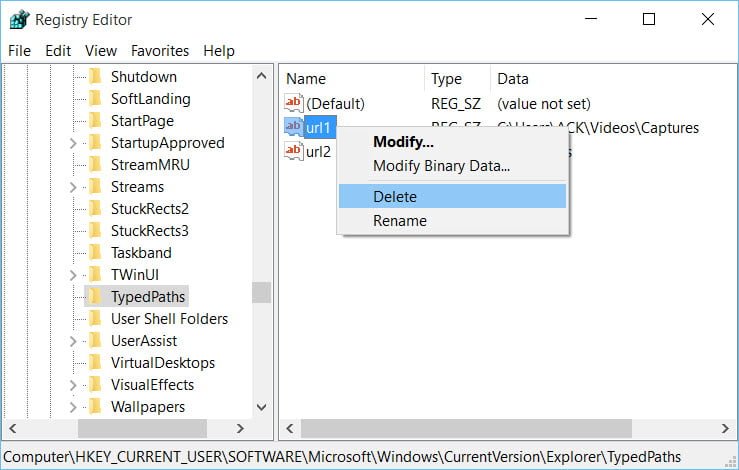This screenshot has width=739, height=470.
Task: Click the Registry Editor app icon in title bar
Action: click(x=20, y=20)
